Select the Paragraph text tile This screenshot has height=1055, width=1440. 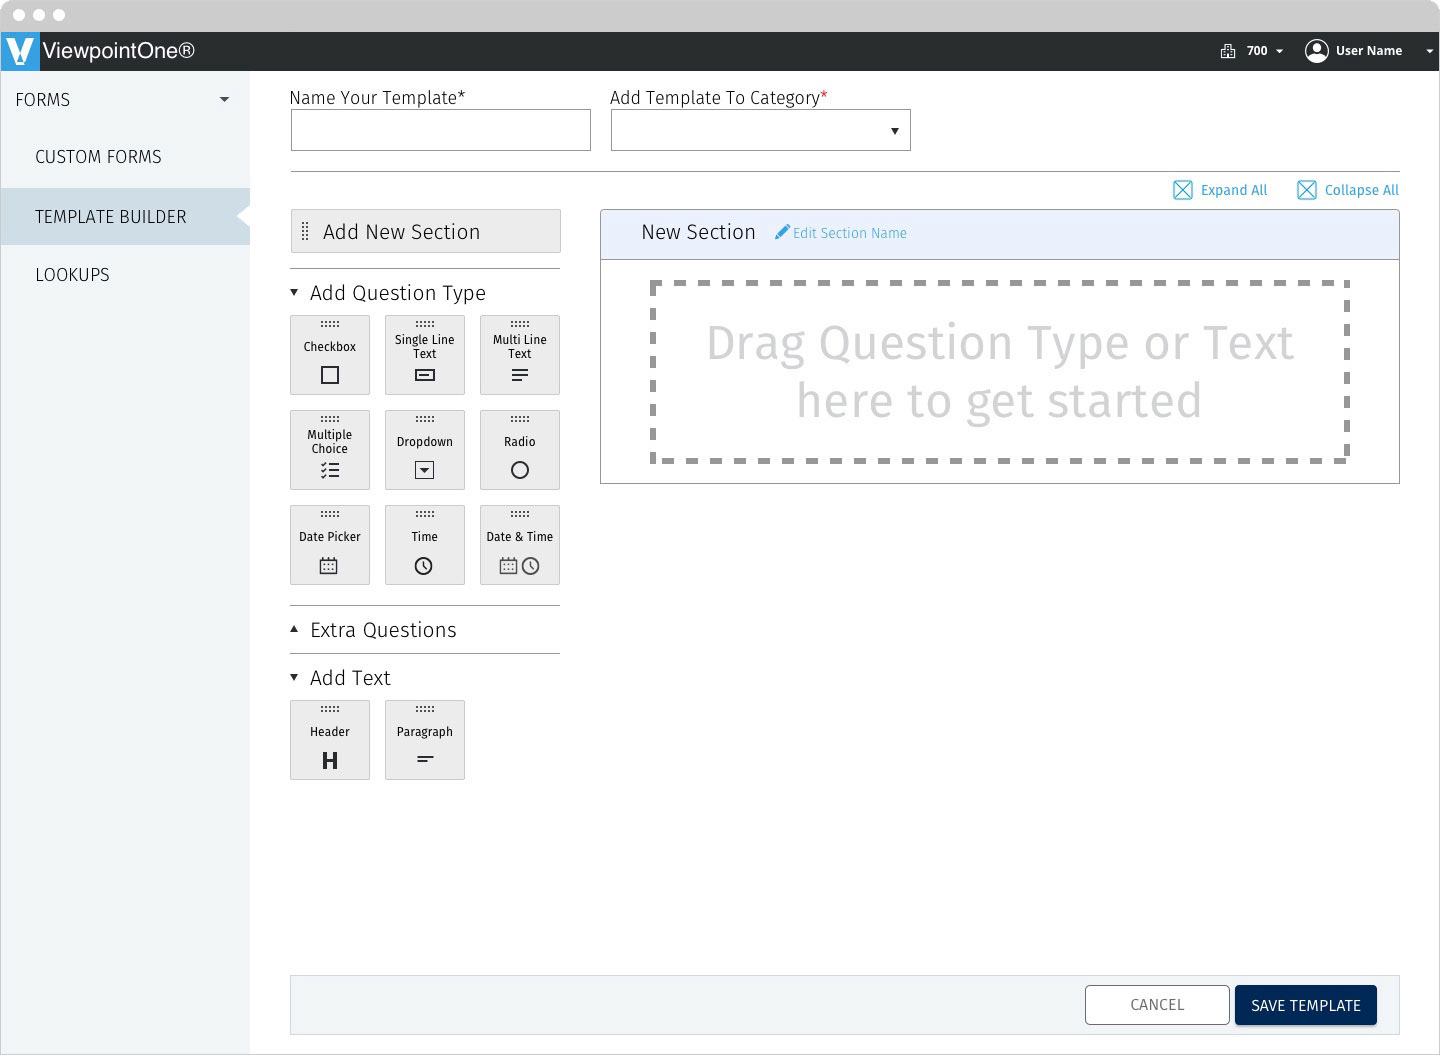(x=425, y=740)
